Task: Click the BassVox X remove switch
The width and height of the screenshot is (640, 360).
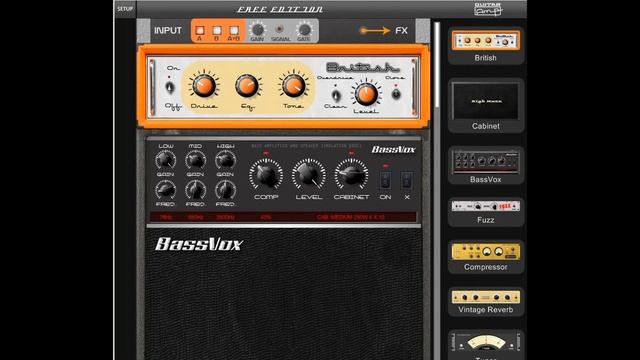Action: [407, 180]
